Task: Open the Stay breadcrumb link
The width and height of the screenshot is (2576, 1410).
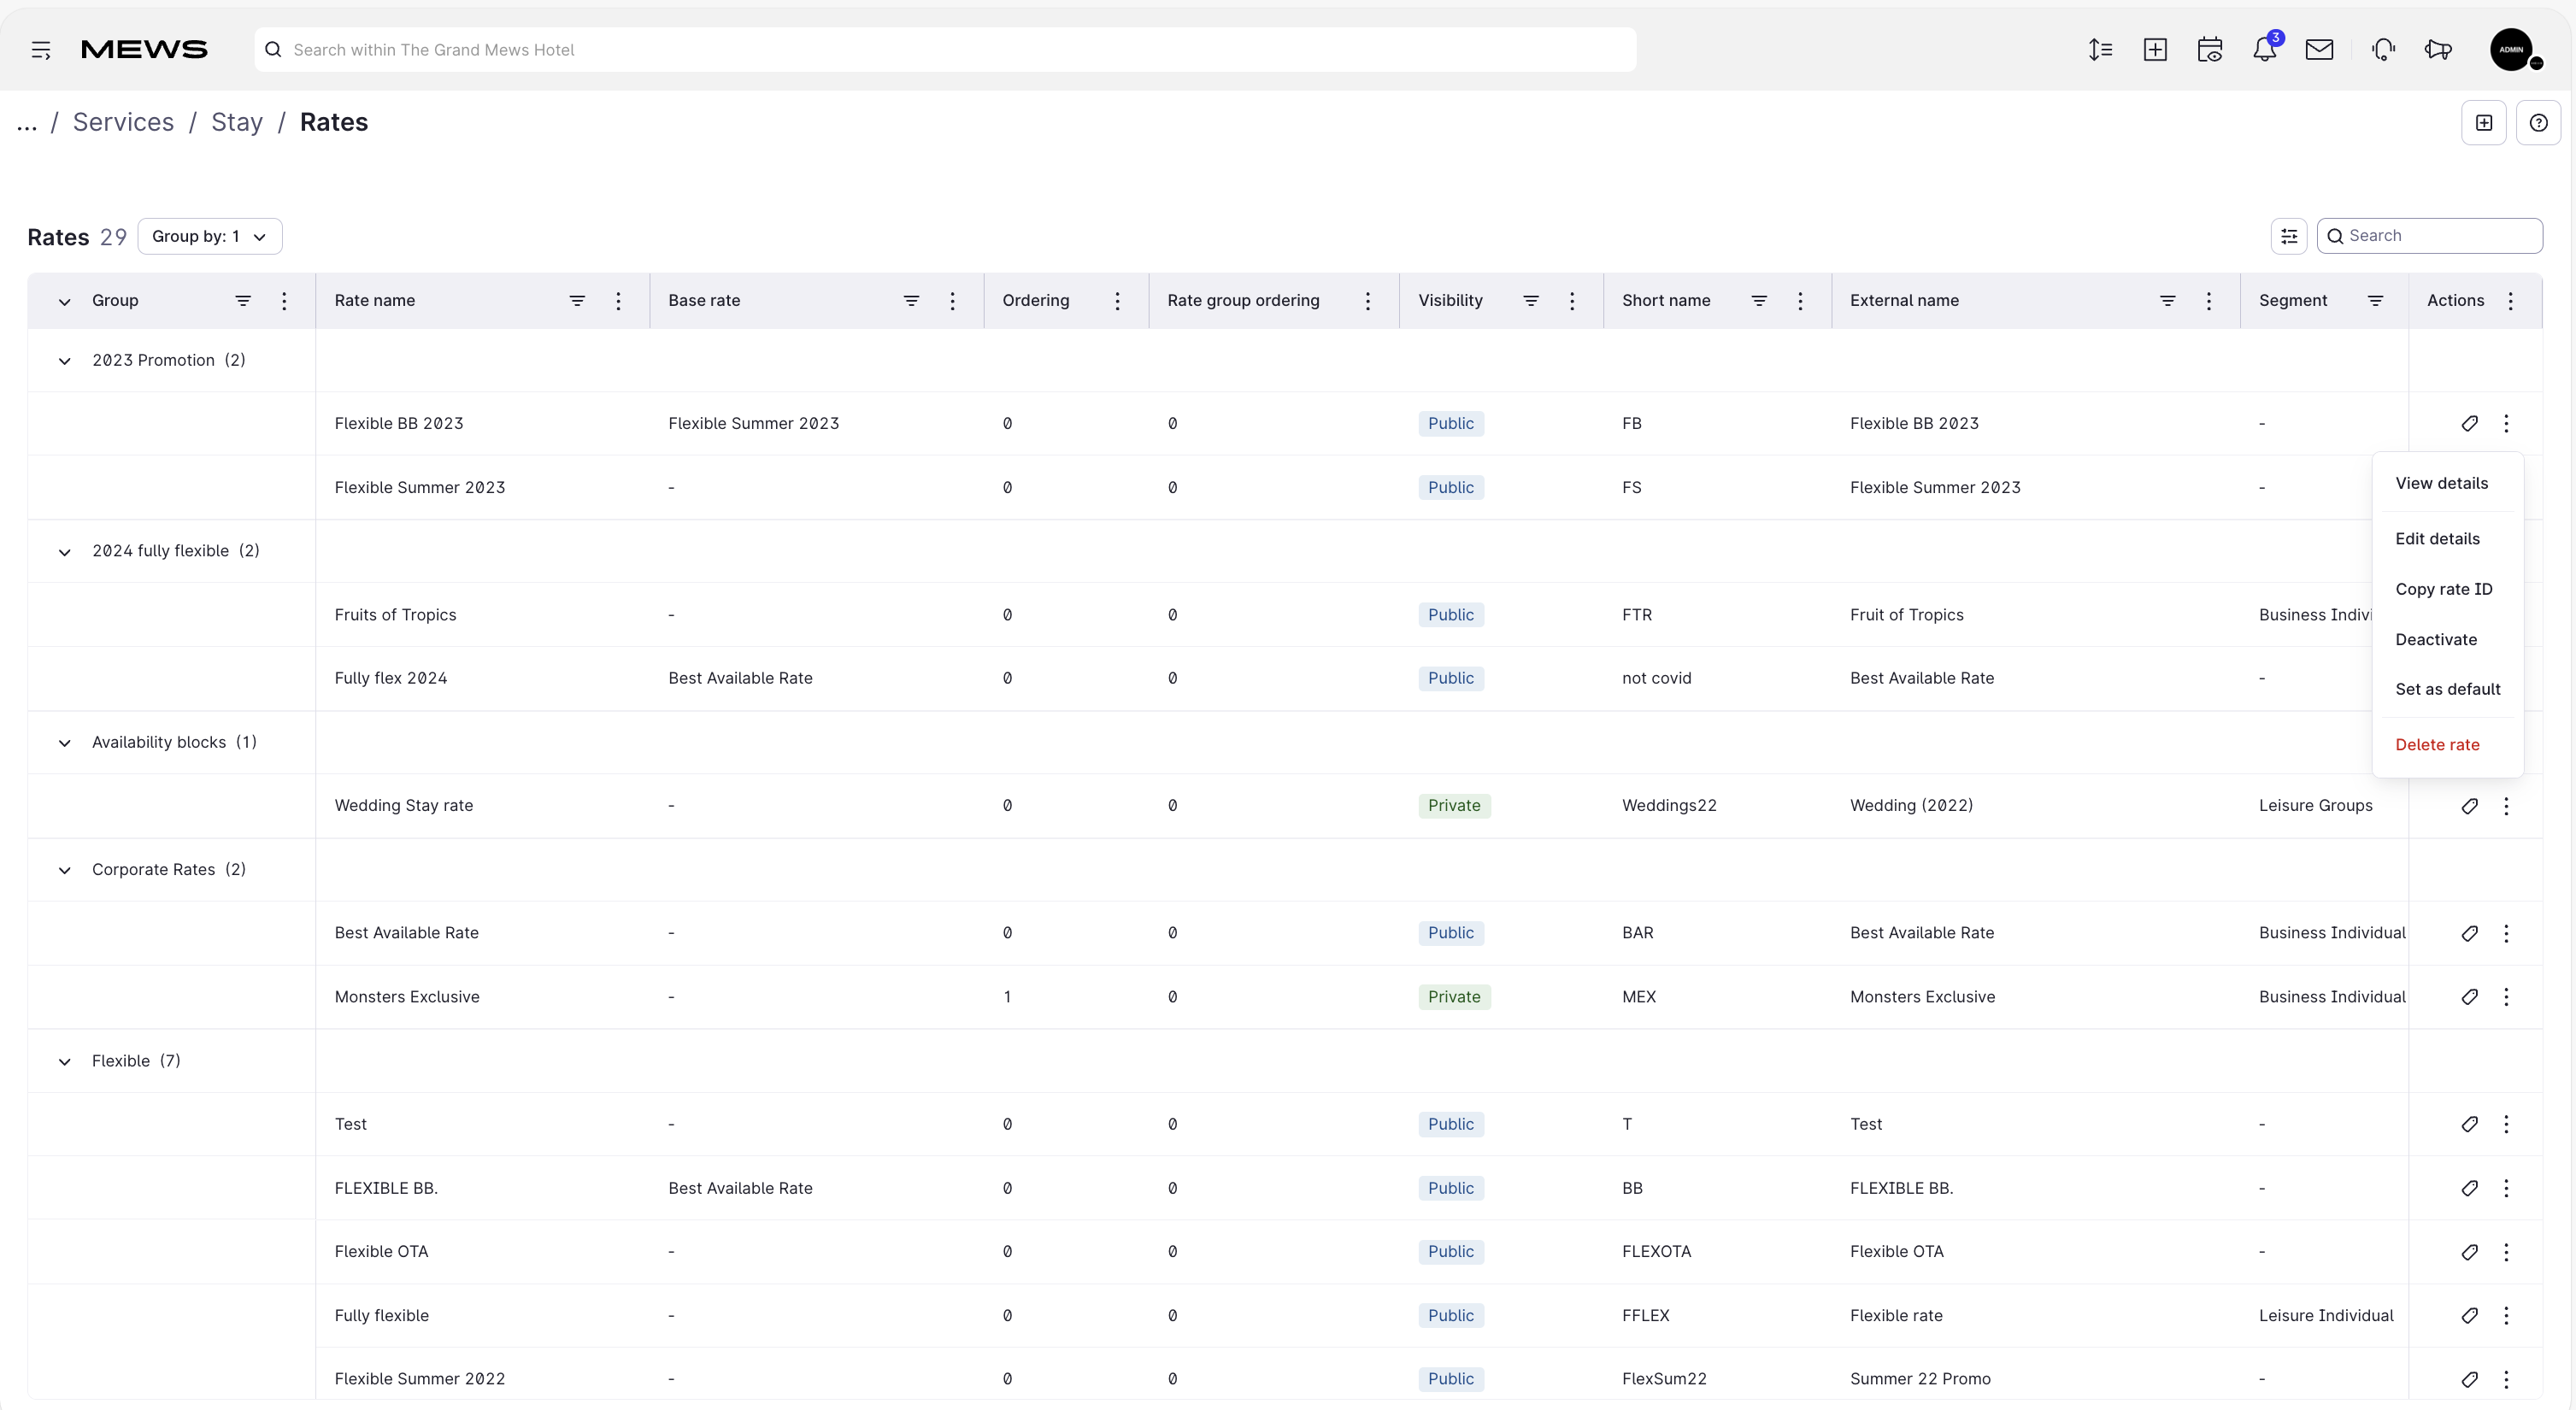Action: [x=237, y=122]
